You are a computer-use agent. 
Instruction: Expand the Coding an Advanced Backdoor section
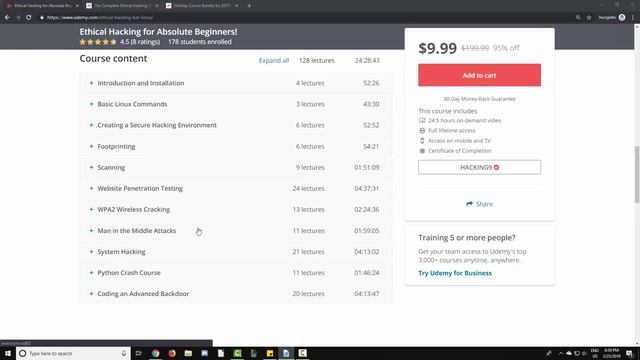236,293
